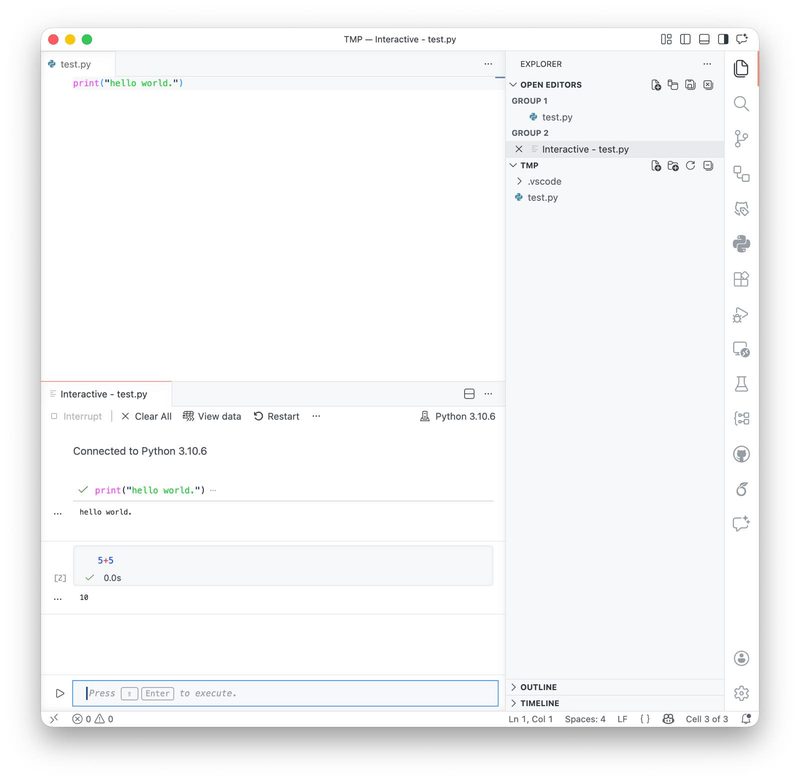Clear All interactive cells
Image resolution: width=800 pixels, height=781 pixels.
pos(147,416)
